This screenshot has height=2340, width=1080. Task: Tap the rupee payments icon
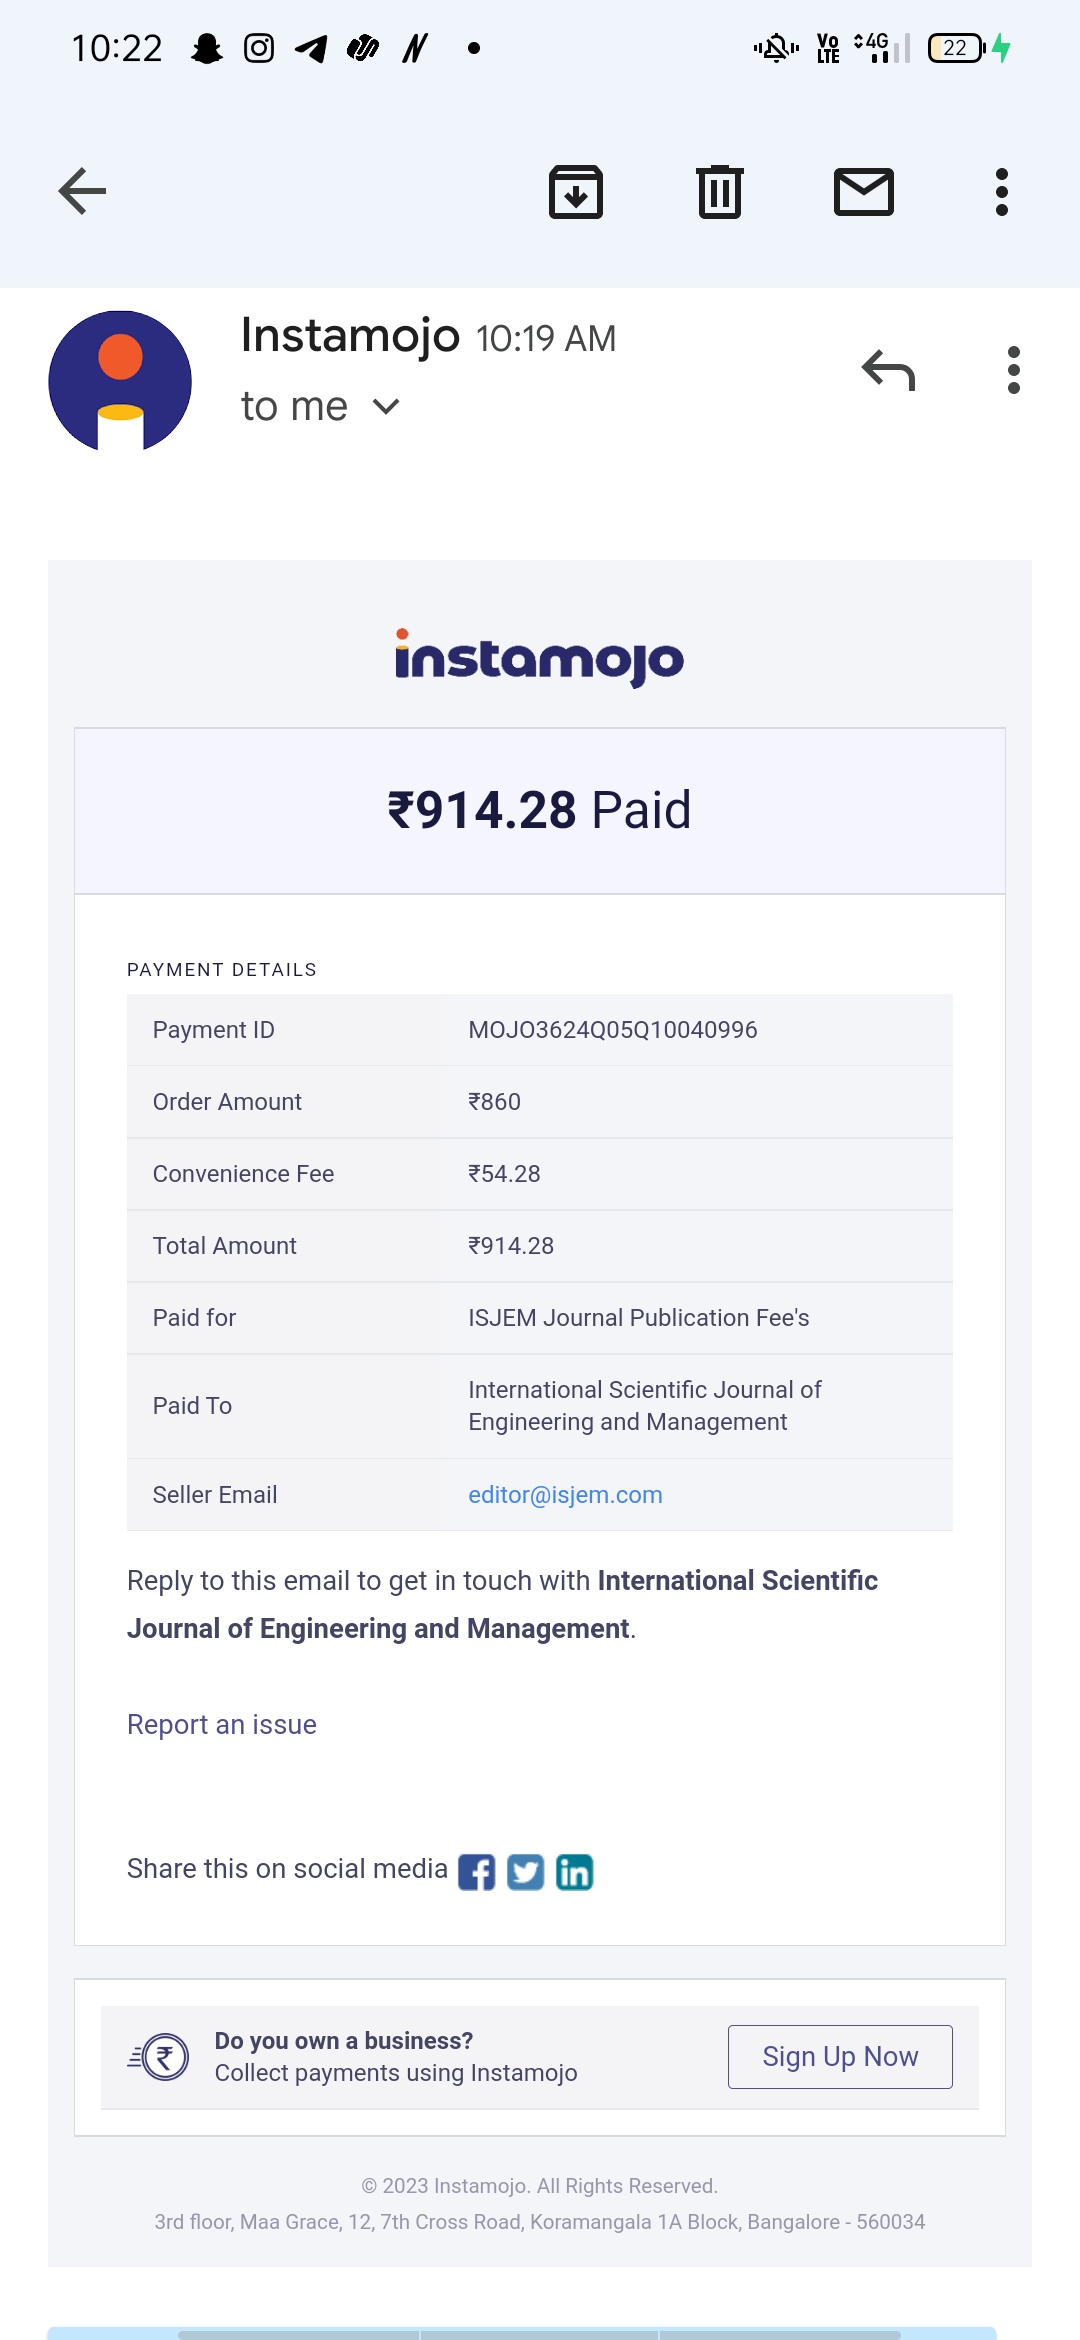[x=162, y=2057]
